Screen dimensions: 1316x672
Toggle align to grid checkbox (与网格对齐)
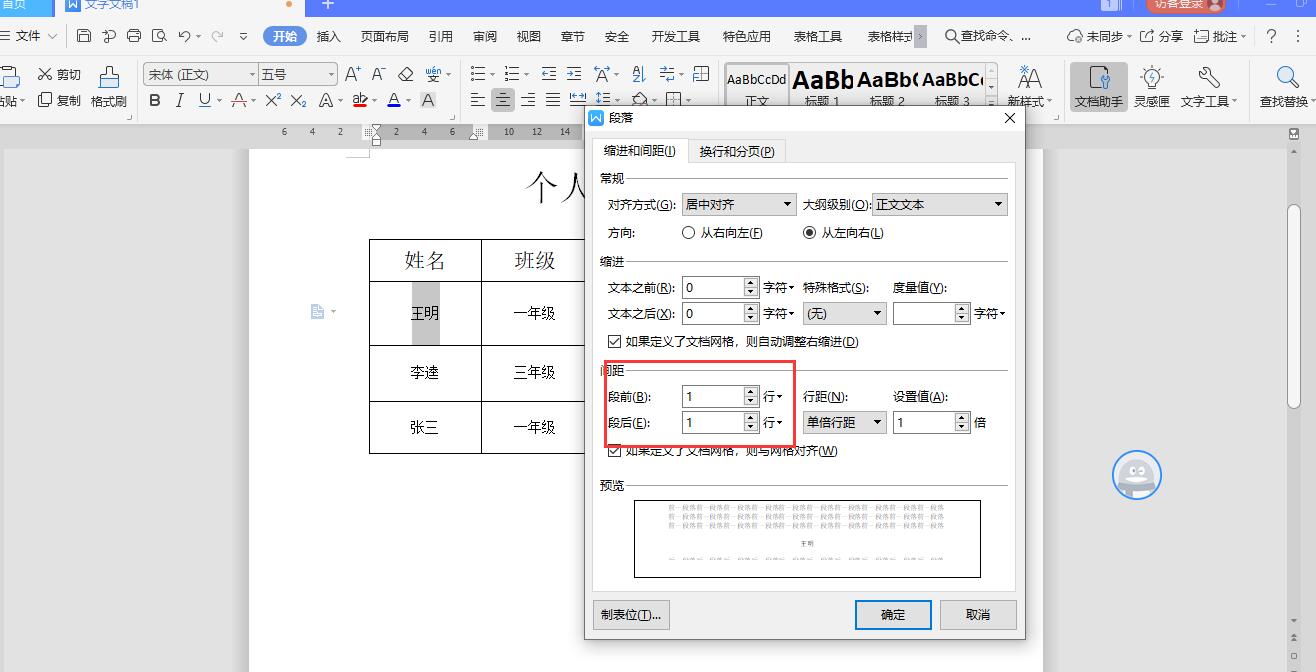tap(614, 451)
